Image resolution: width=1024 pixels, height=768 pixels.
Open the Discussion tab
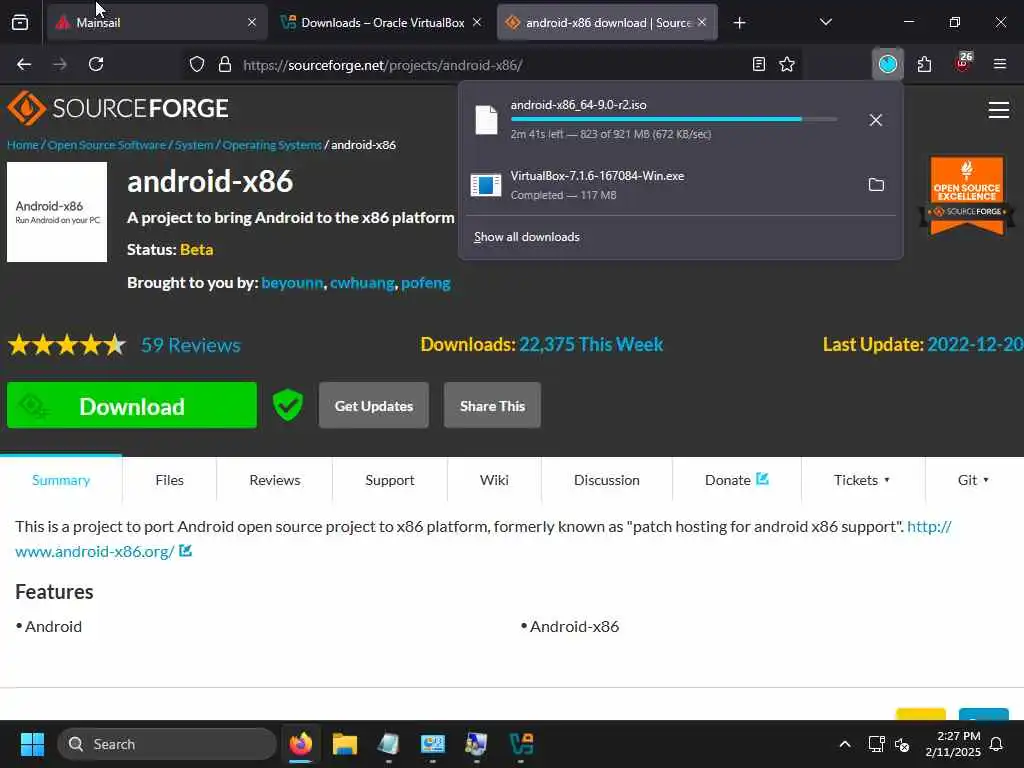point(607,480)
